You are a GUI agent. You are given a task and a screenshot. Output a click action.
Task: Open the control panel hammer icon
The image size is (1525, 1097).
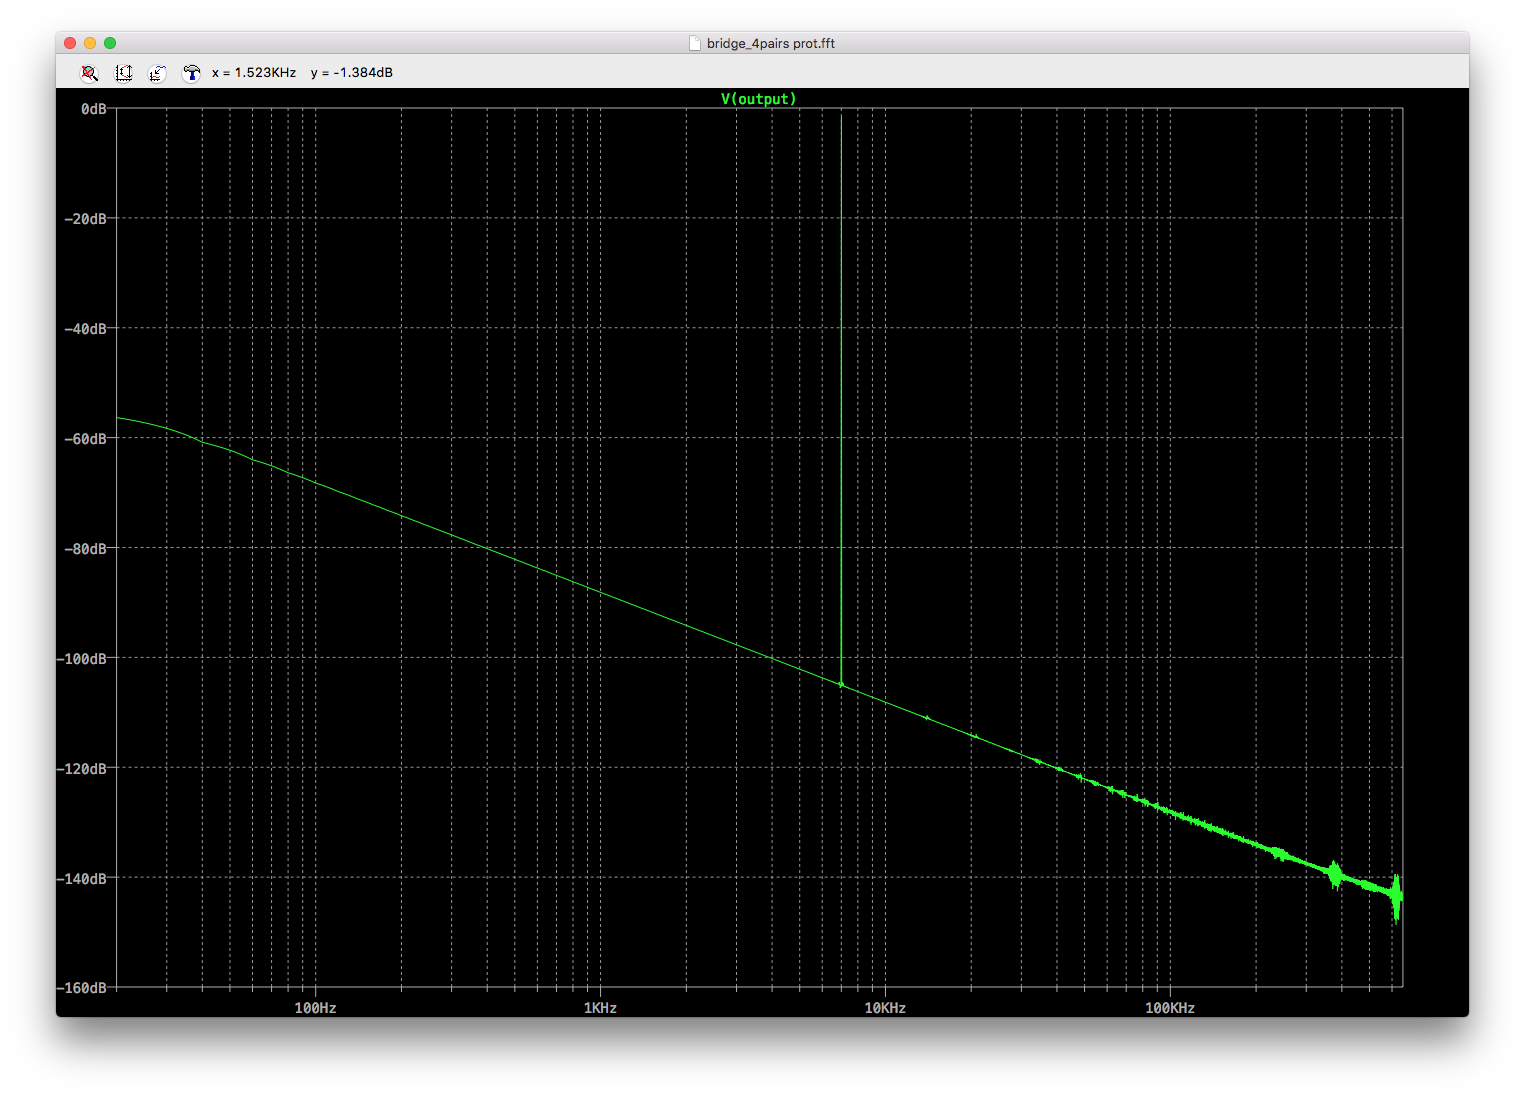(x=191, y=73)
